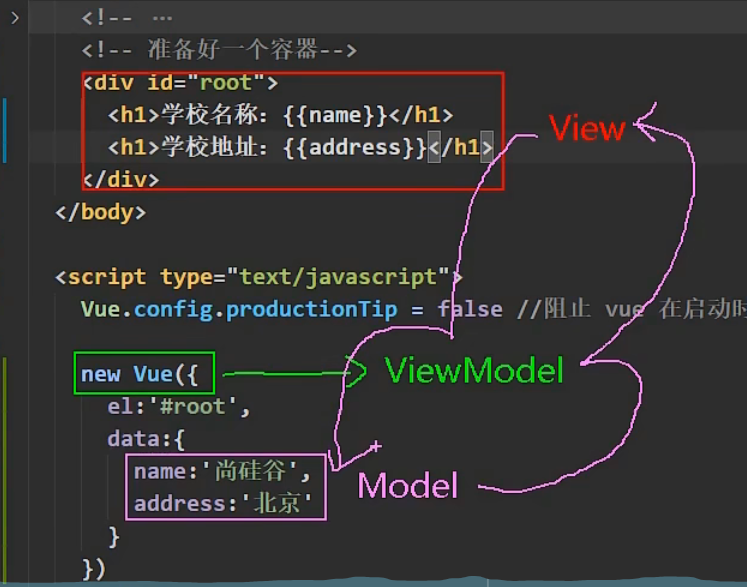Click the {{address}} interpolation expression

[x=355, y=148]
